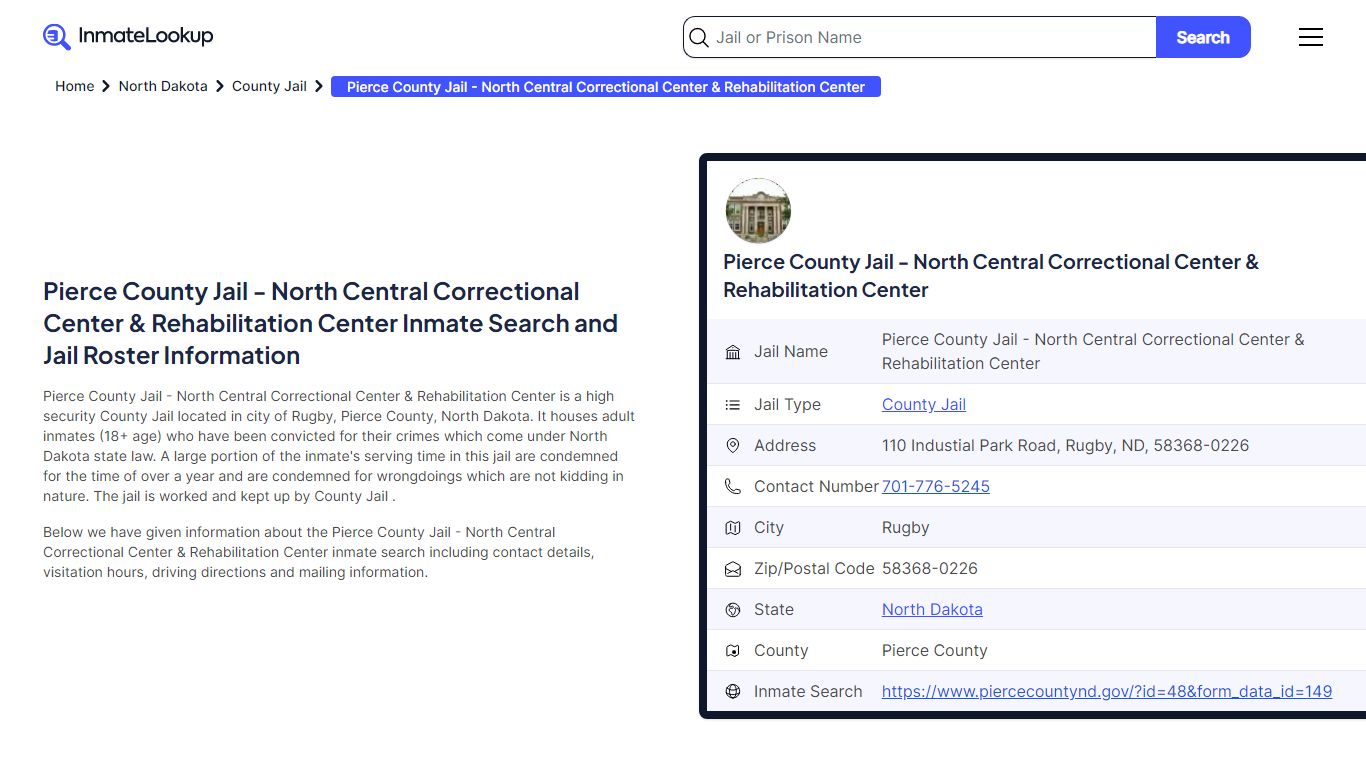Click the zip value '58368-0226'
Viewport: 1366px width, 768px height.
(x=930, y=569)
